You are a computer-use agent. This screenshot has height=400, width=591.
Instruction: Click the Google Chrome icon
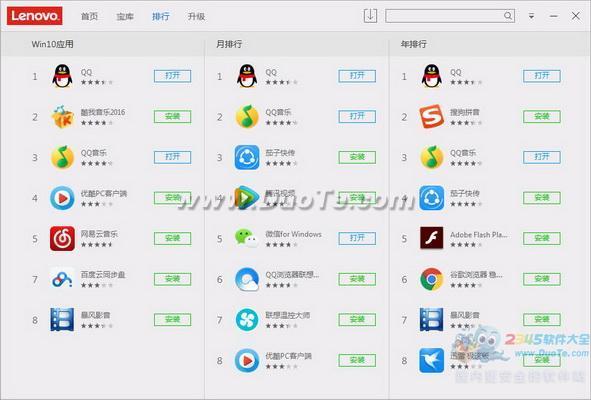[x=432, y=279]
